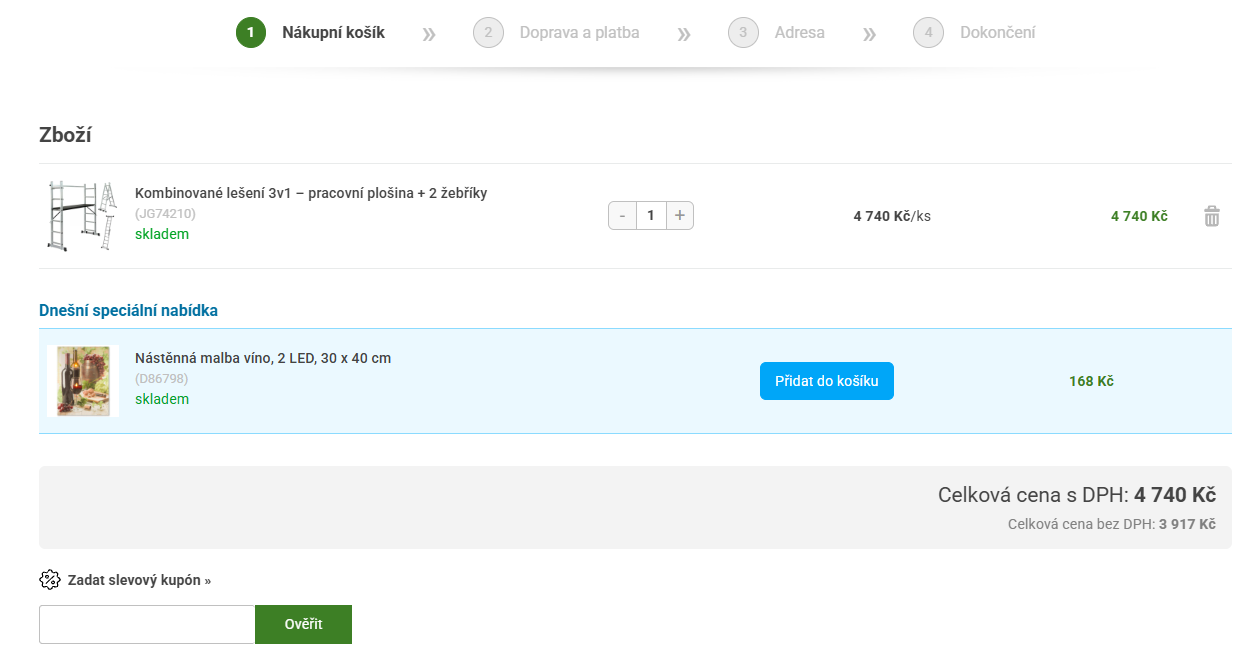The height and width of the screenshot is (653, 1235).
Task: Go to the Adresa step
Action: coord(799,33)
